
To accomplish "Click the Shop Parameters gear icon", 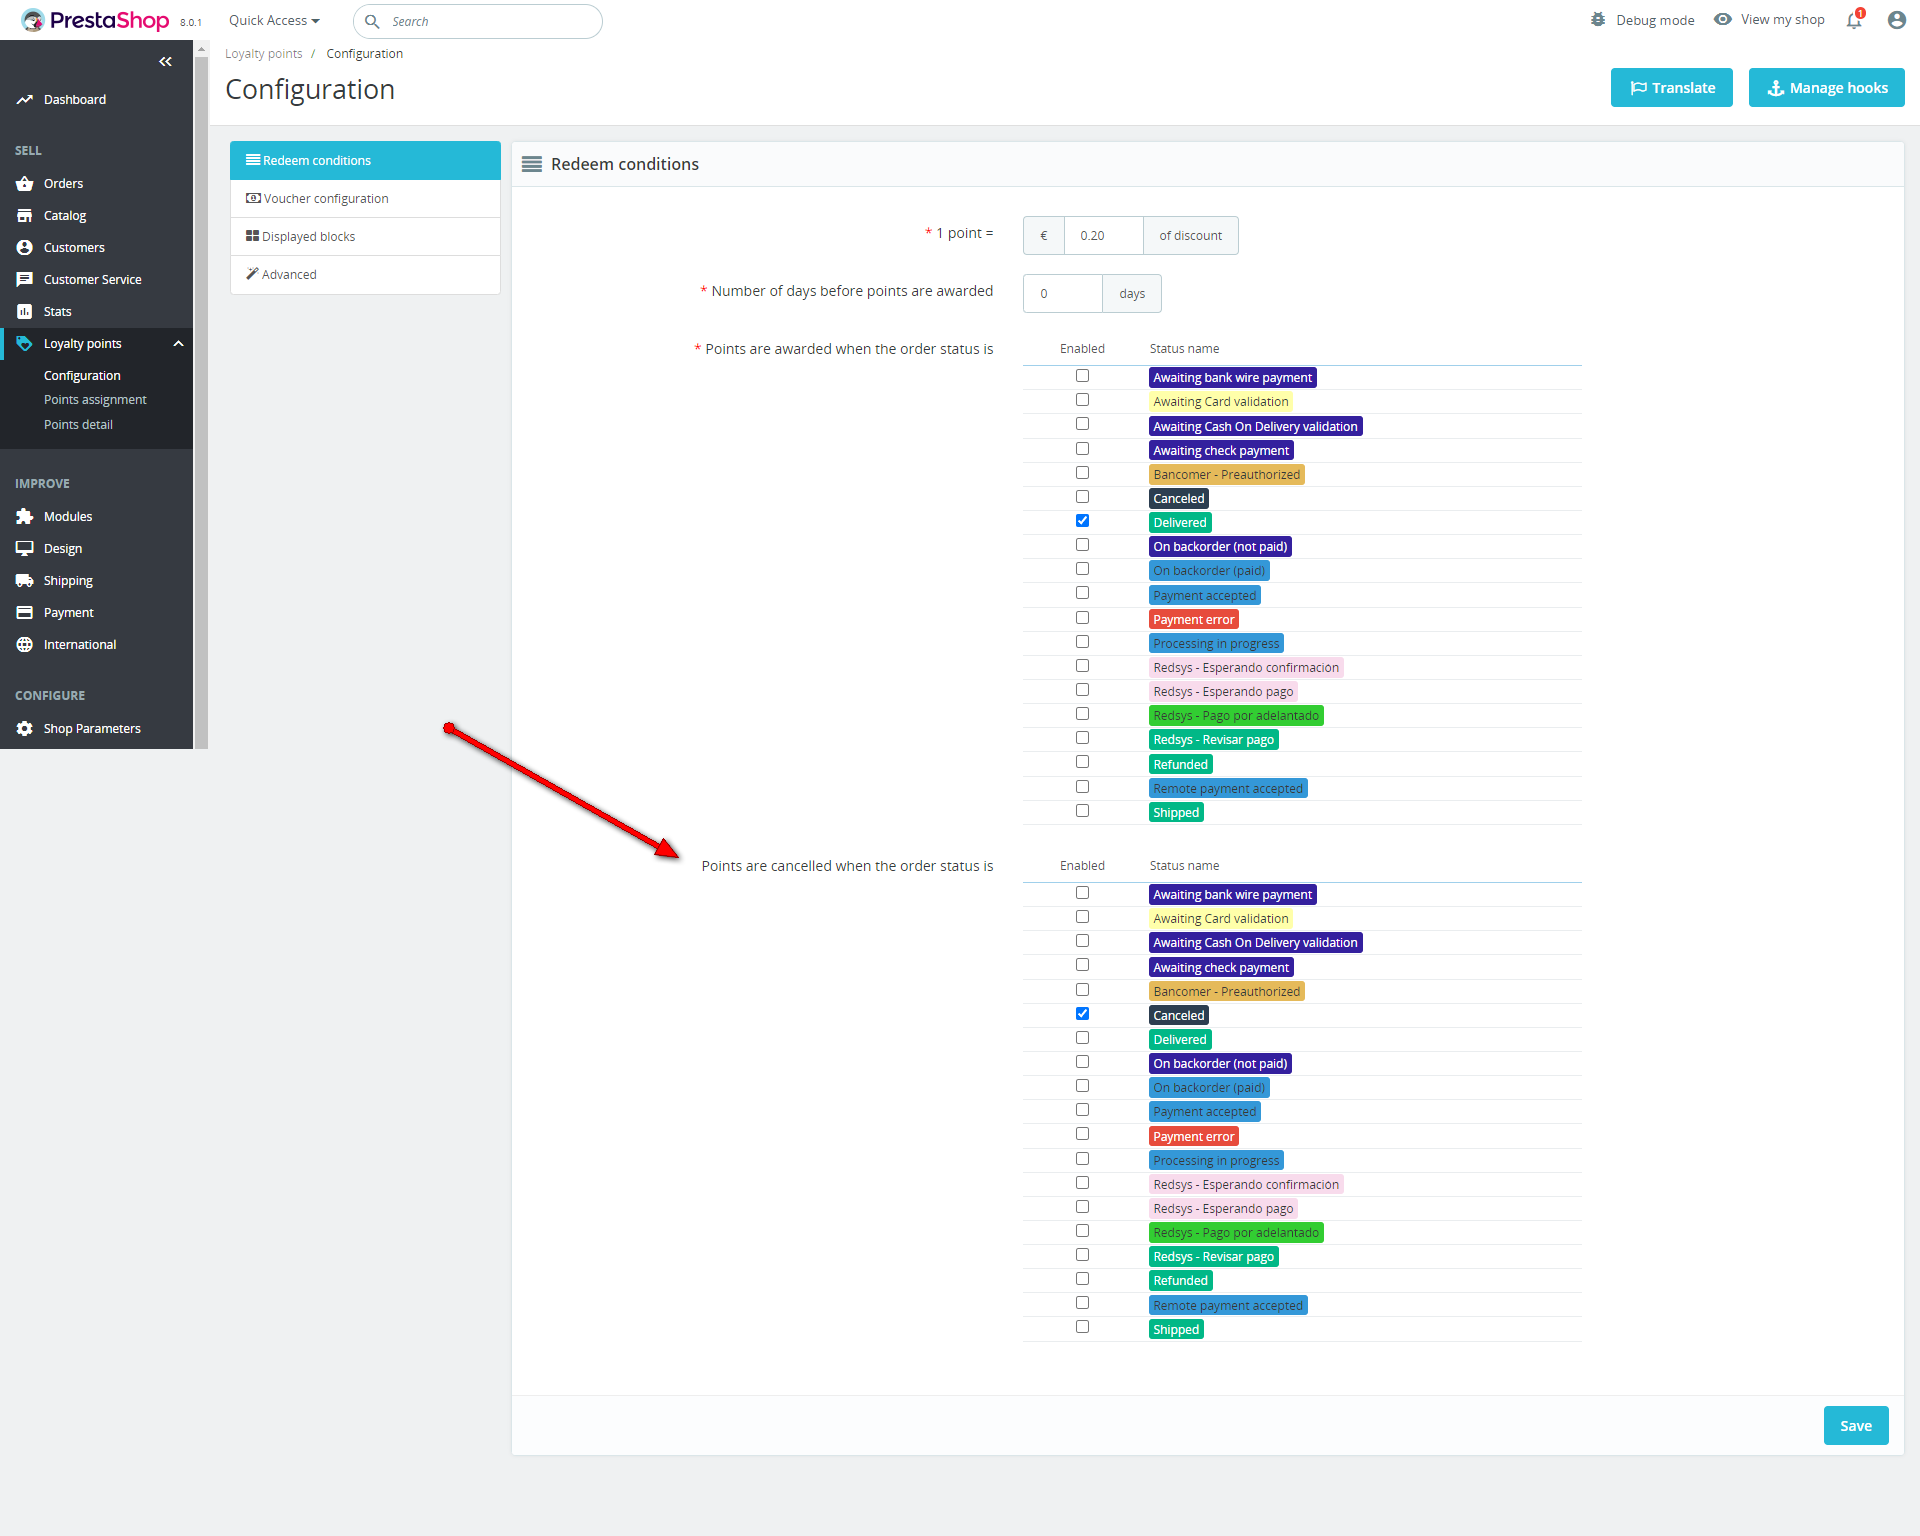I will click(25, 729).
